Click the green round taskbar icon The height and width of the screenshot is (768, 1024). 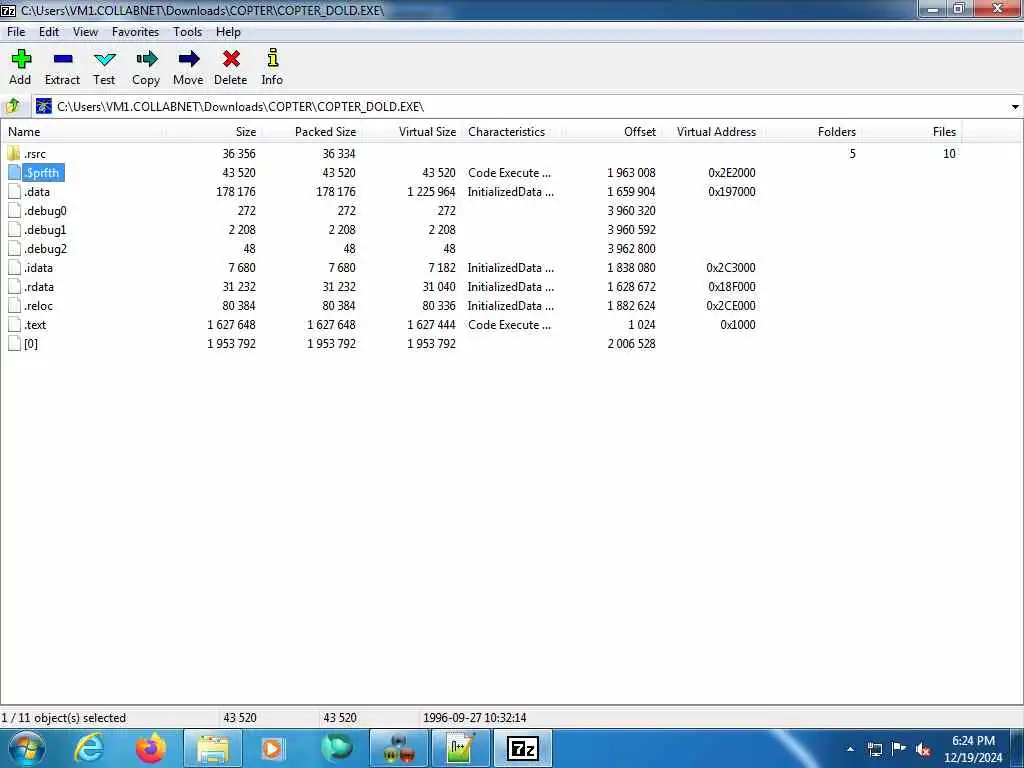click(x=337, y=748)
